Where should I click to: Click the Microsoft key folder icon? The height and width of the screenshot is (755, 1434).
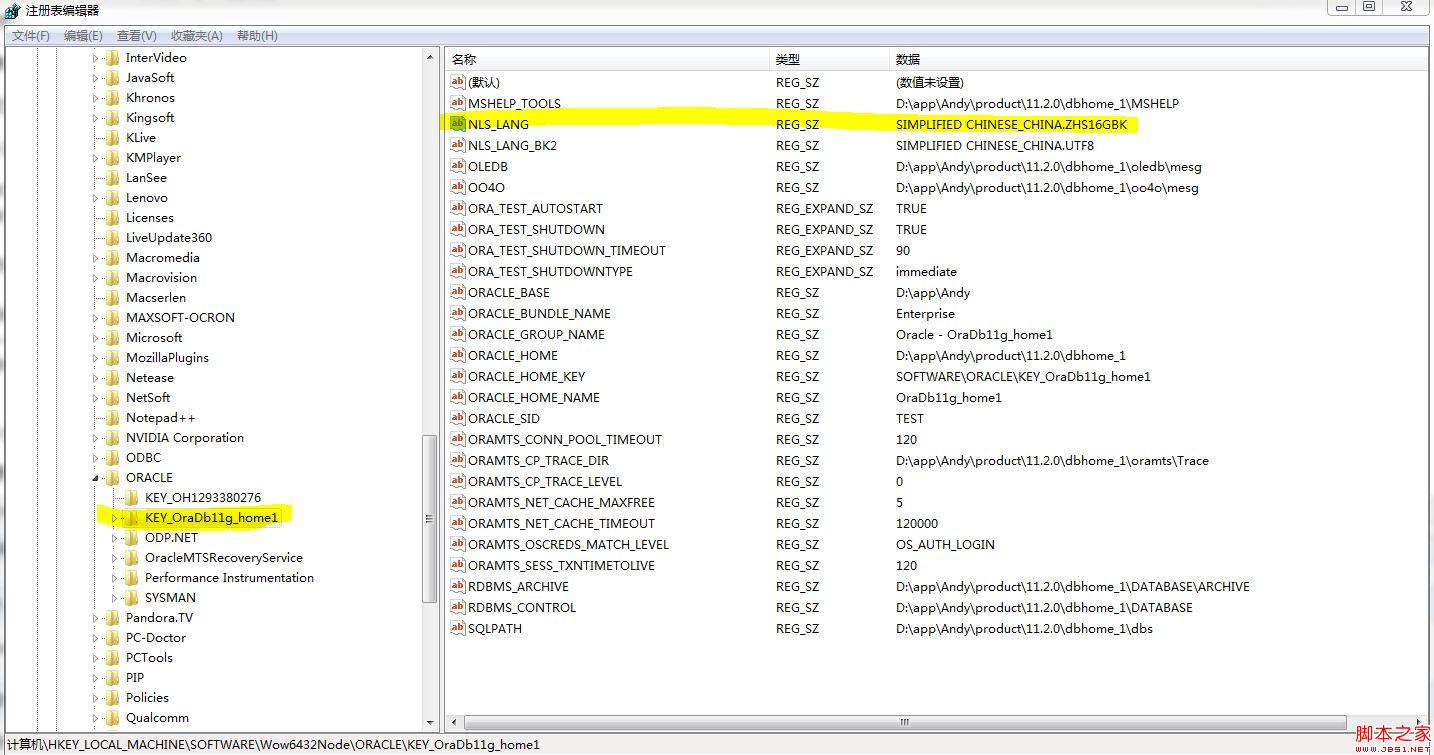pos(112,337)
